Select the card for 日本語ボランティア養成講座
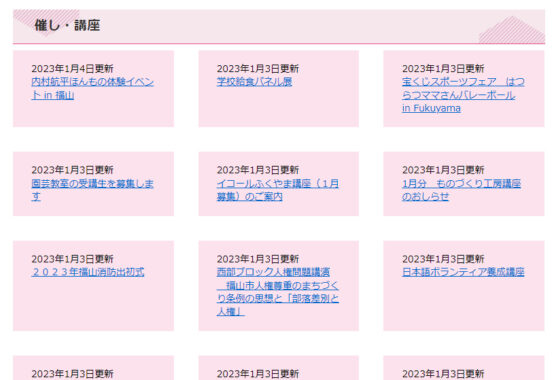 [464, 286]
